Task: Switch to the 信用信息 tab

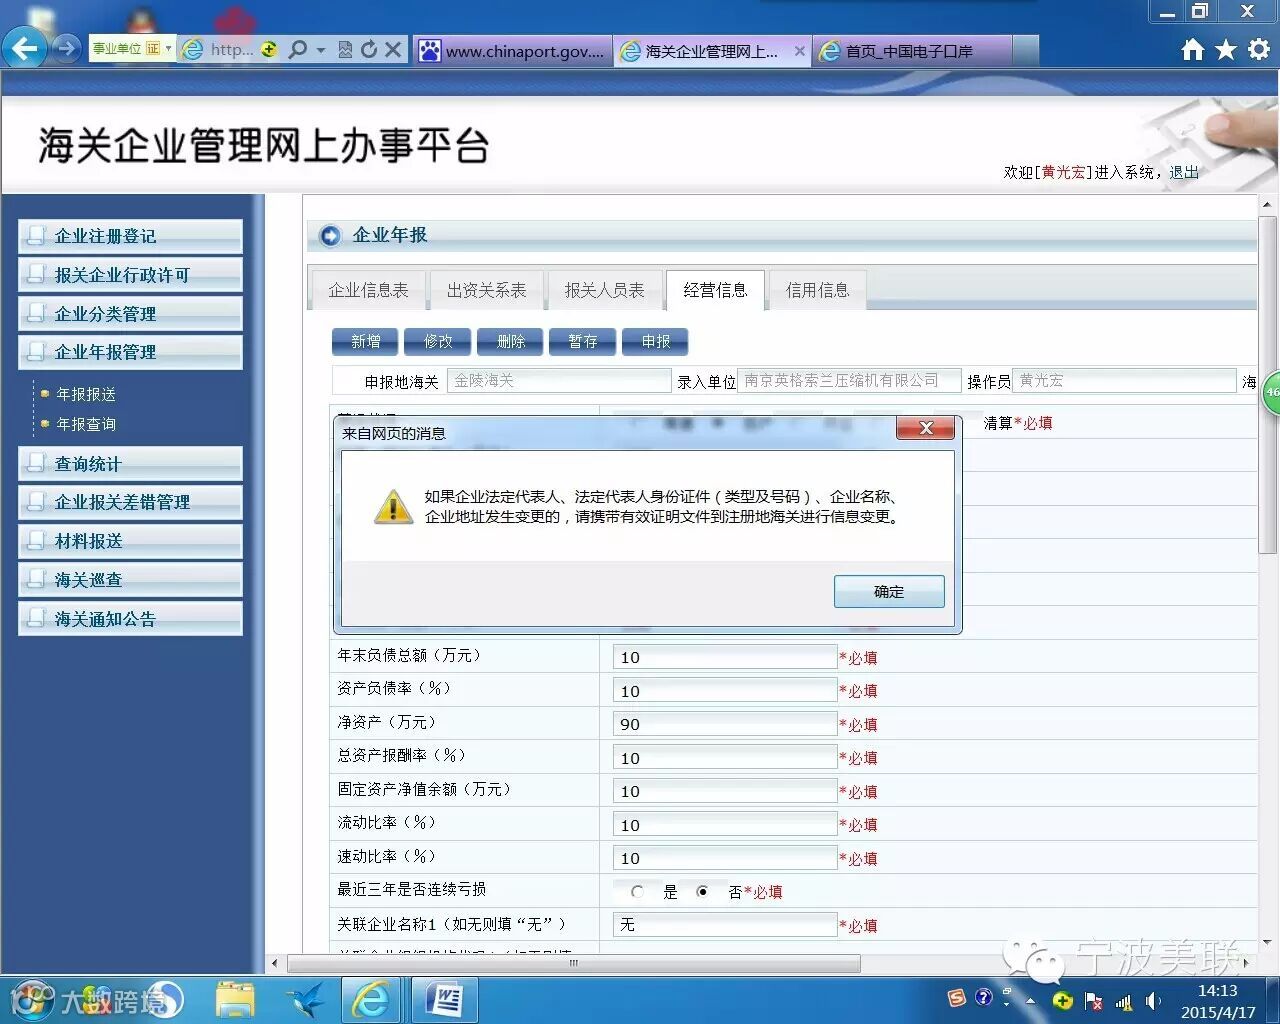Action: point(817,290)
